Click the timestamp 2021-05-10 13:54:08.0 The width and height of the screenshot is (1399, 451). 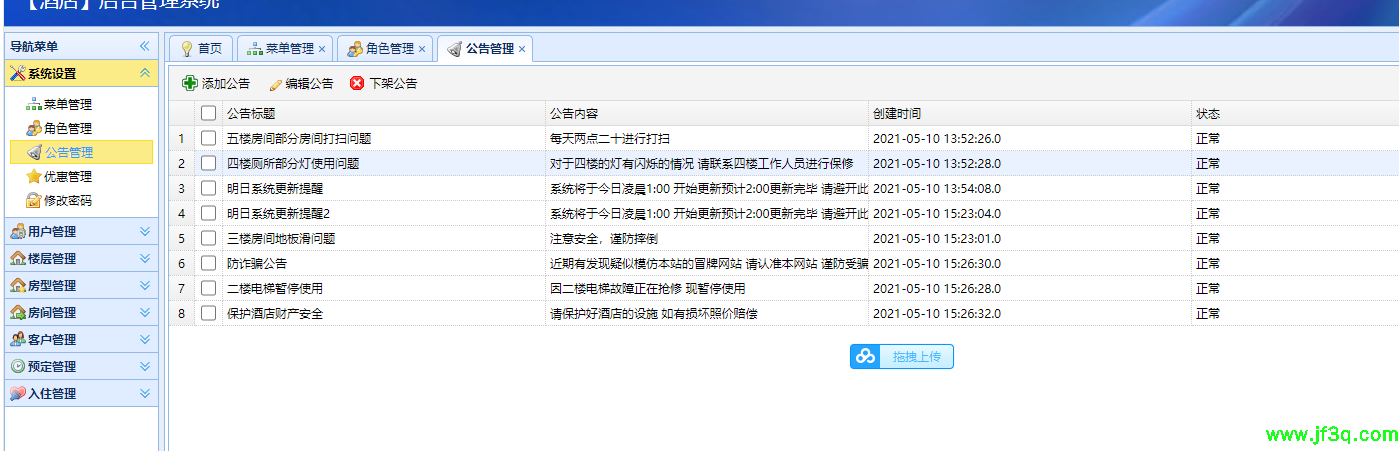(x=937, y=188)
